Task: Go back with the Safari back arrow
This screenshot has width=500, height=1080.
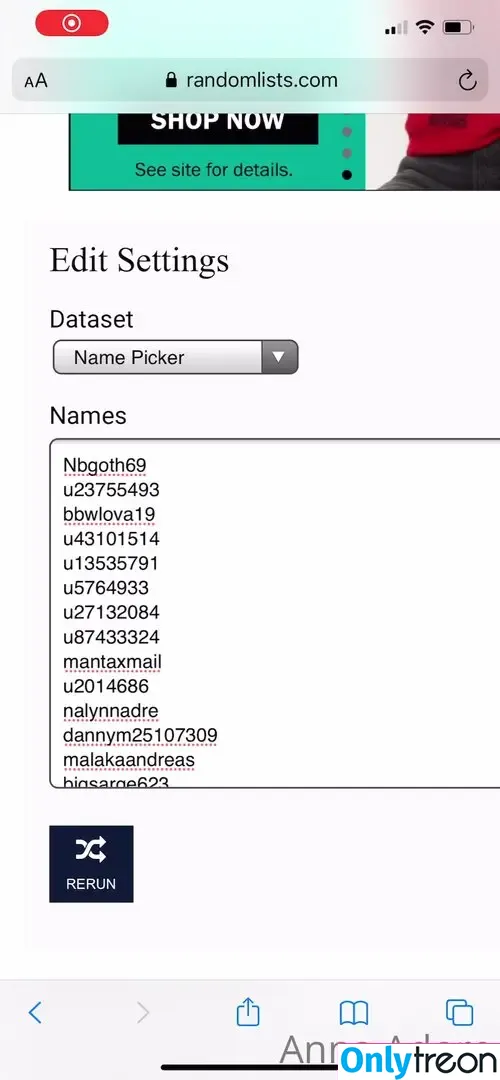Action: (x=35, y=1012)
